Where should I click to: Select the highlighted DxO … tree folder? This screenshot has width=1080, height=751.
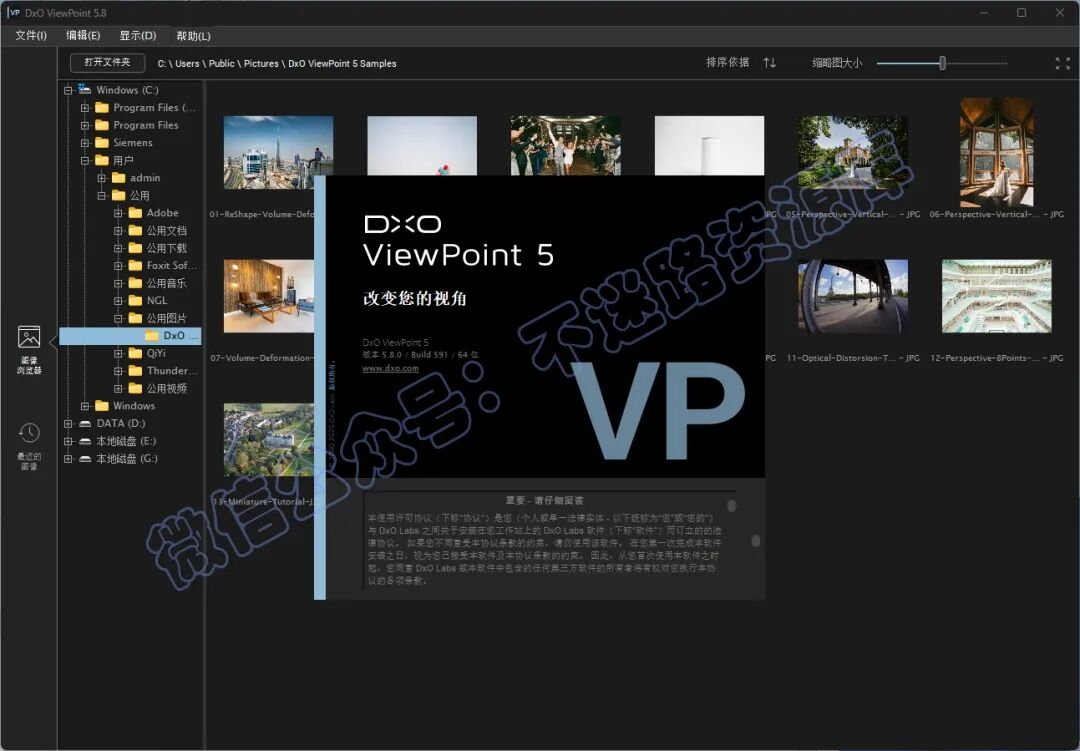[130, 336]
